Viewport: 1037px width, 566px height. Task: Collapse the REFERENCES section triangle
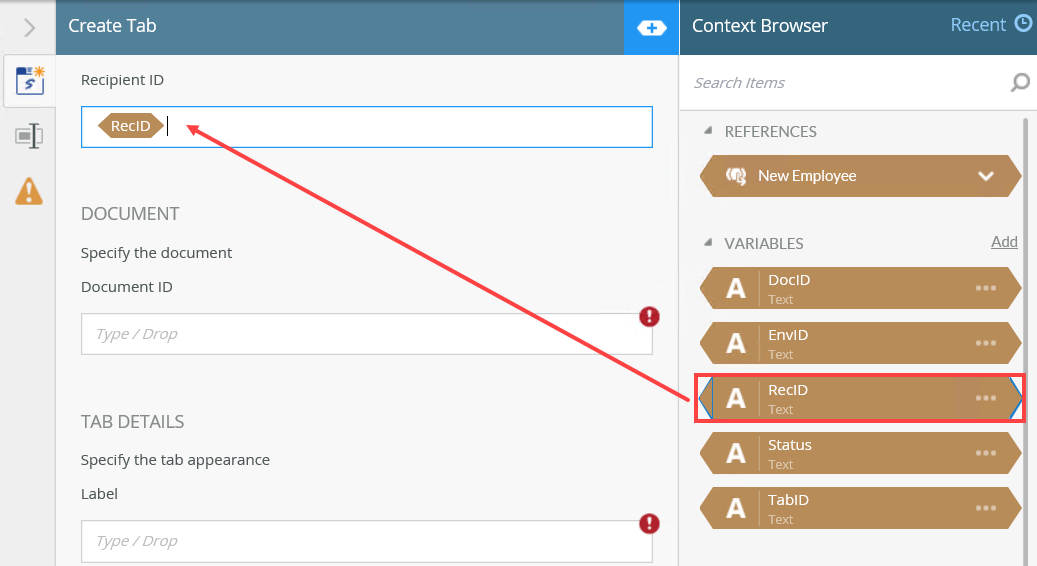tap(709, 131)
